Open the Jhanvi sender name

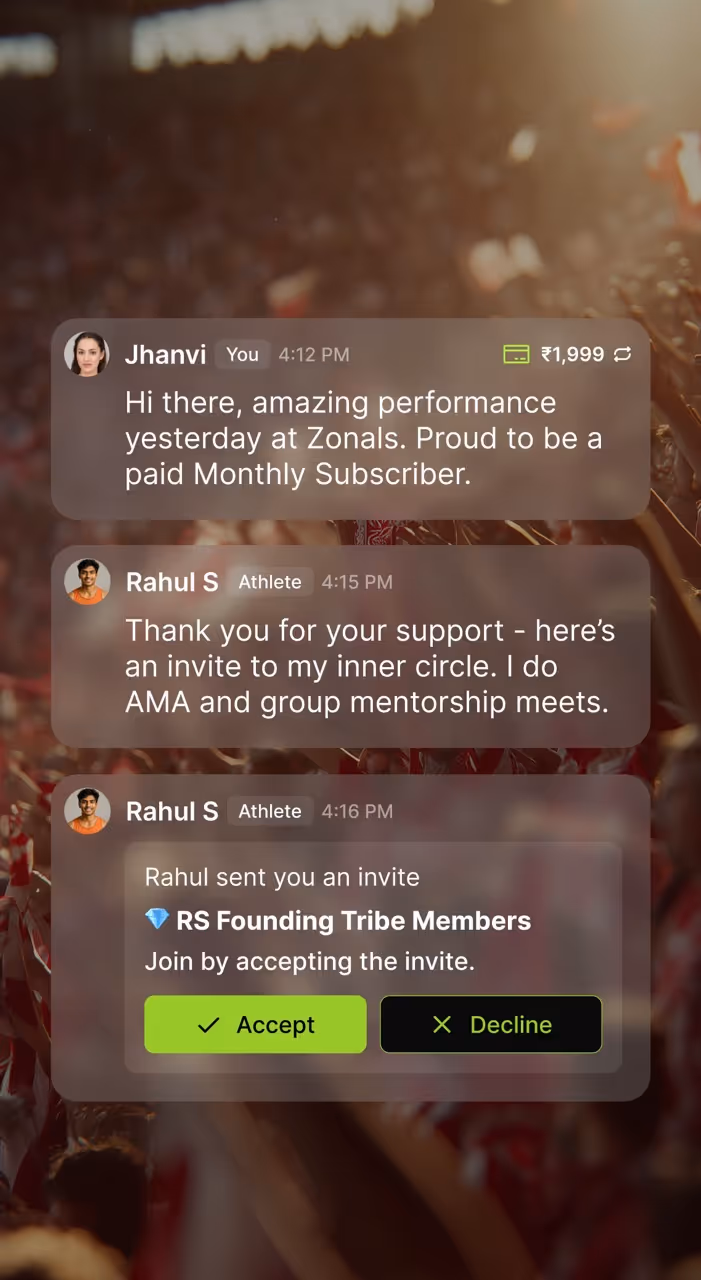[x=165, y=354]
